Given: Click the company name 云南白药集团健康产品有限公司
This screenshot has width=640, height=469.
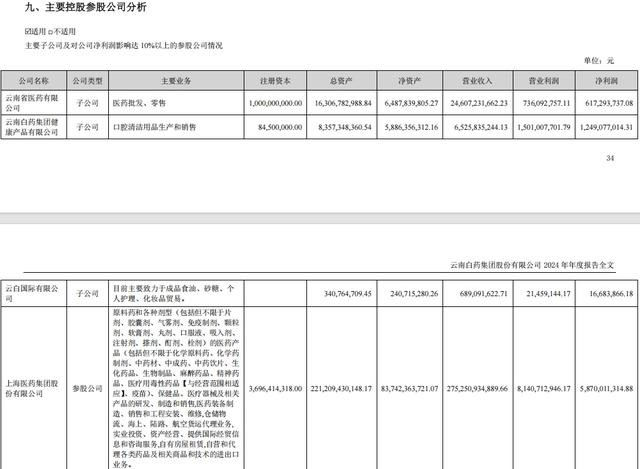Looking at the screenshot, I should (x=32, y=127).
